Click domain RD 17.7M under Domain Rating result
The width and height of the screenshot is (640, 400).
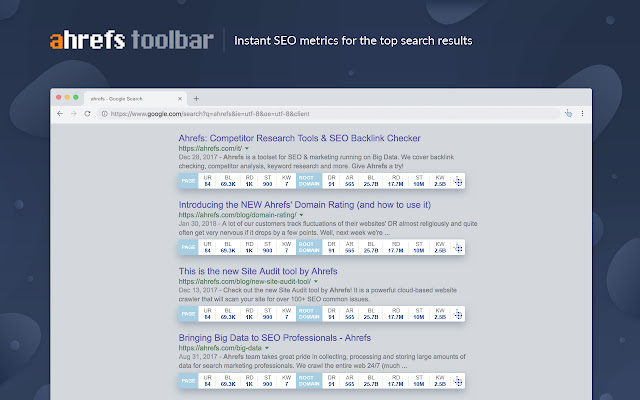(x=396, y=247)
